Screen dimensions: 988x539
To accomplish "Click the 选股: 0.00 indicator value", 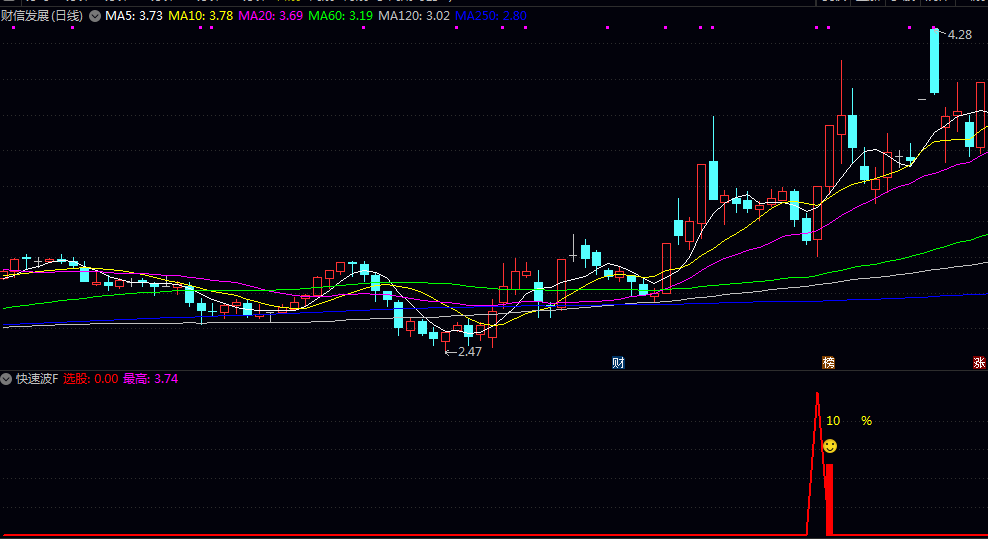I will click(90, 379).
